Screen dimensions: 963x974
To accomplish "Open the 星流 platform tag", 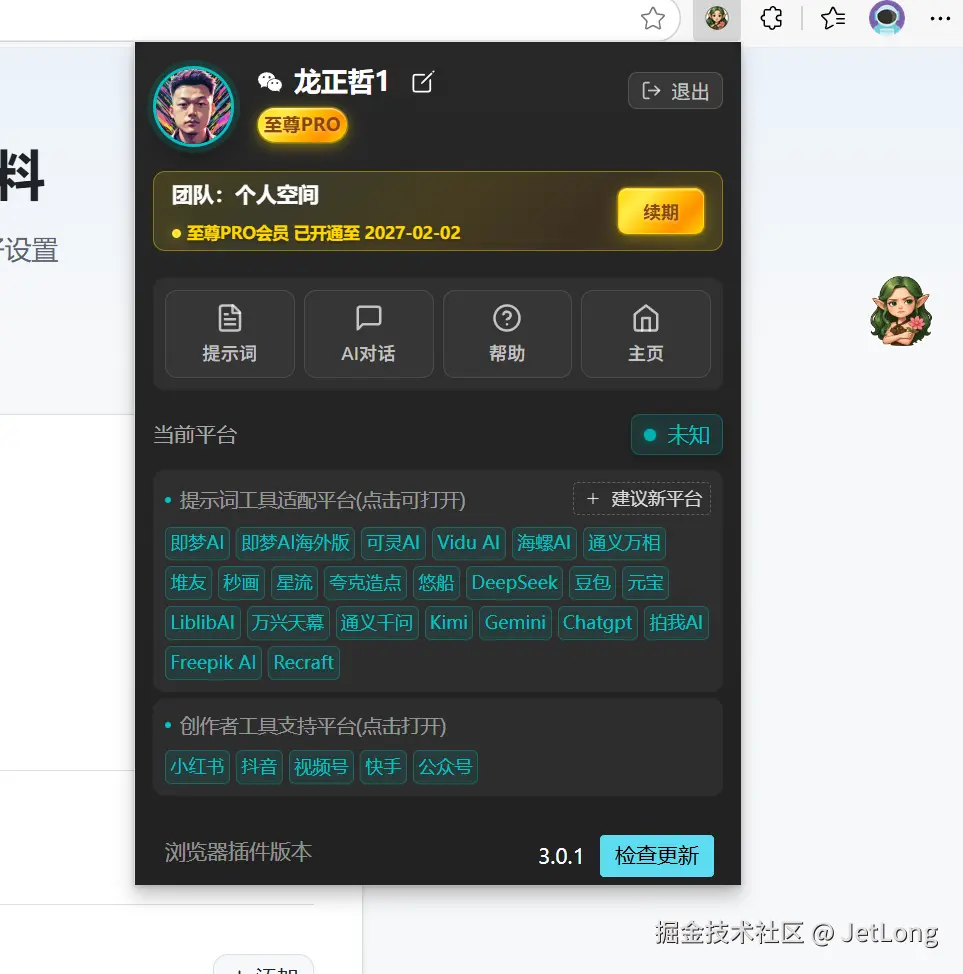I will [294, 583].
